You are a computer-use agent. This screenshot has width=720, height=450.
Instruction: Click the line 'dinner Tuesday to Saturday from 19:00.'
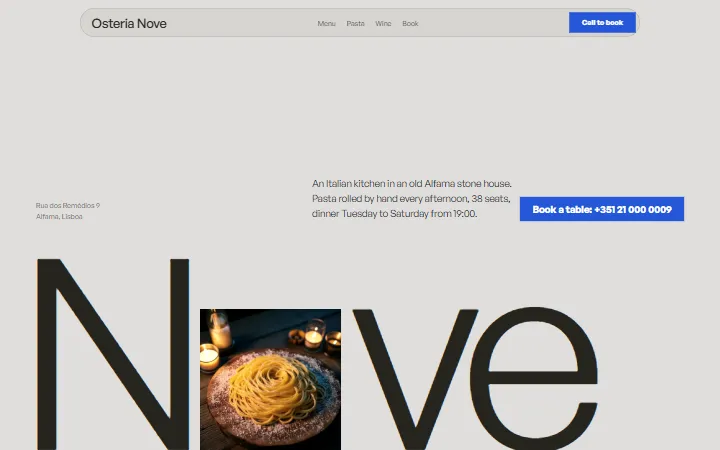pyautogui.click(x=394, y=214)
